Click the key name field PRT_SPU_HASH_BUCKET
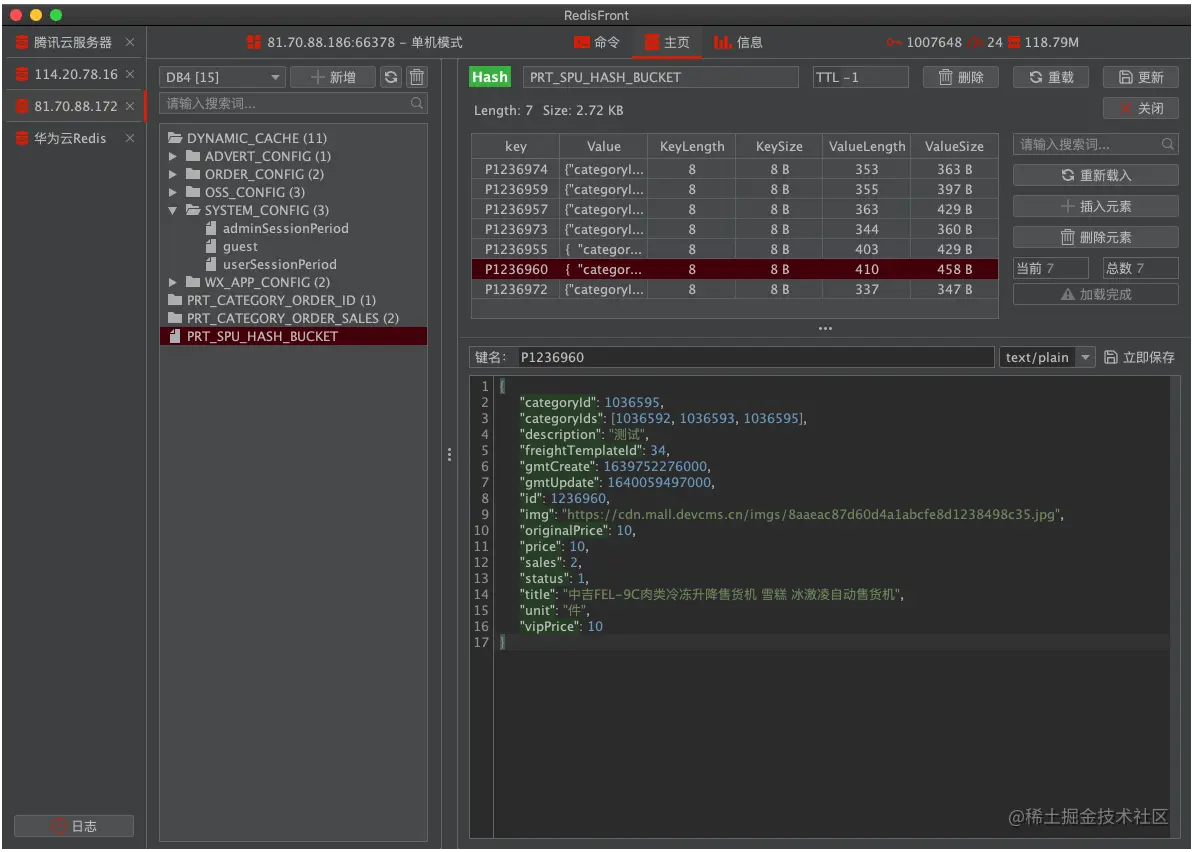 (660, 77)
